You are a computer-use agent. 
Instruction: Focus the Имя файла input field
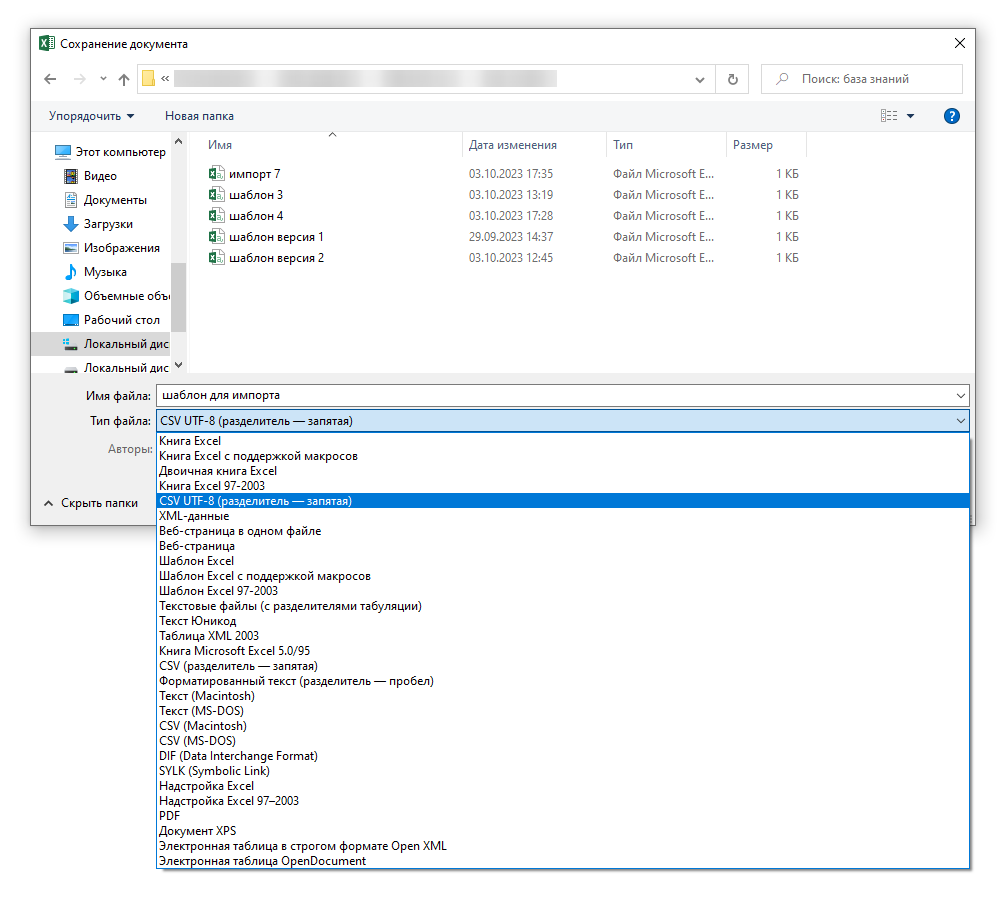click(x=555, y=395)
